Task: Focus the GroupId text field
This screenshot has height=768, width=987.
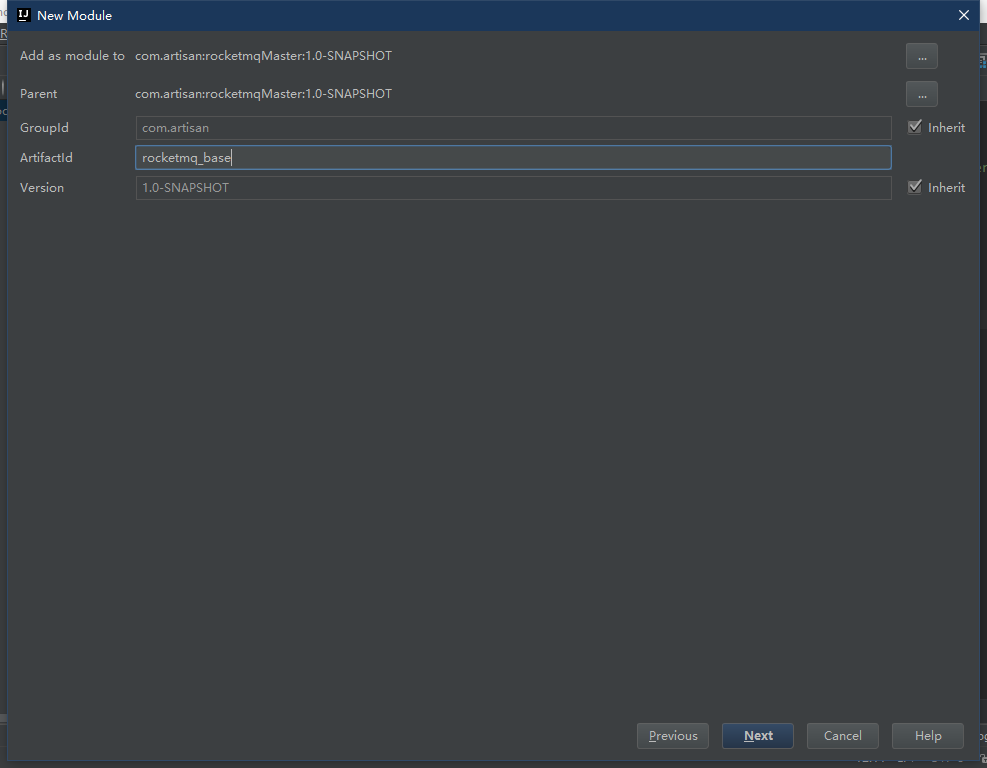Action: coord(513,128)
